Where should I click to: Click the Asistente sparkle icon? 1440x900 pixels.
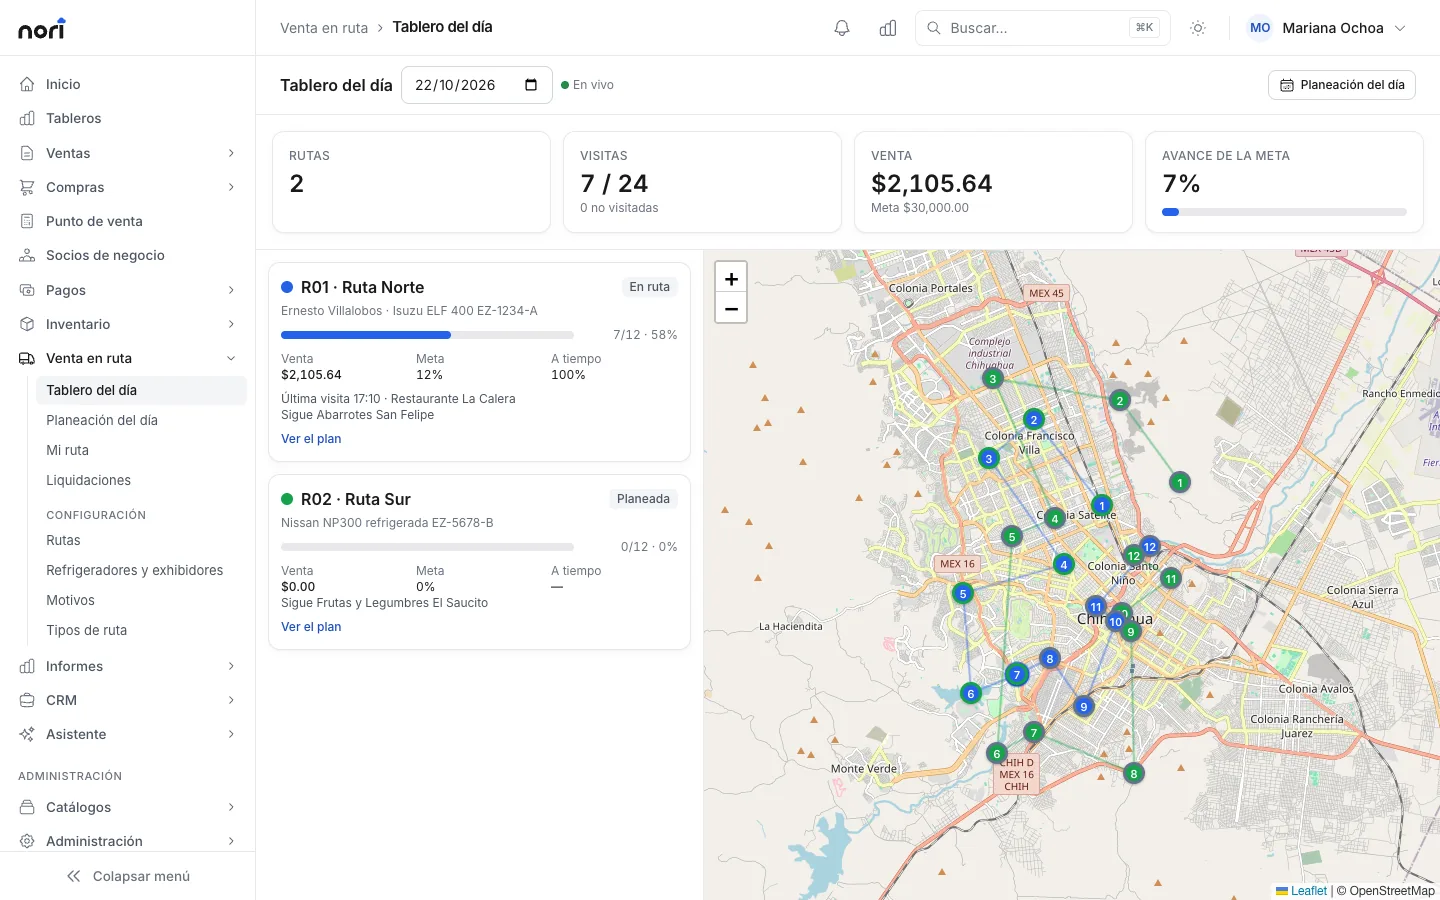(27, 734)
